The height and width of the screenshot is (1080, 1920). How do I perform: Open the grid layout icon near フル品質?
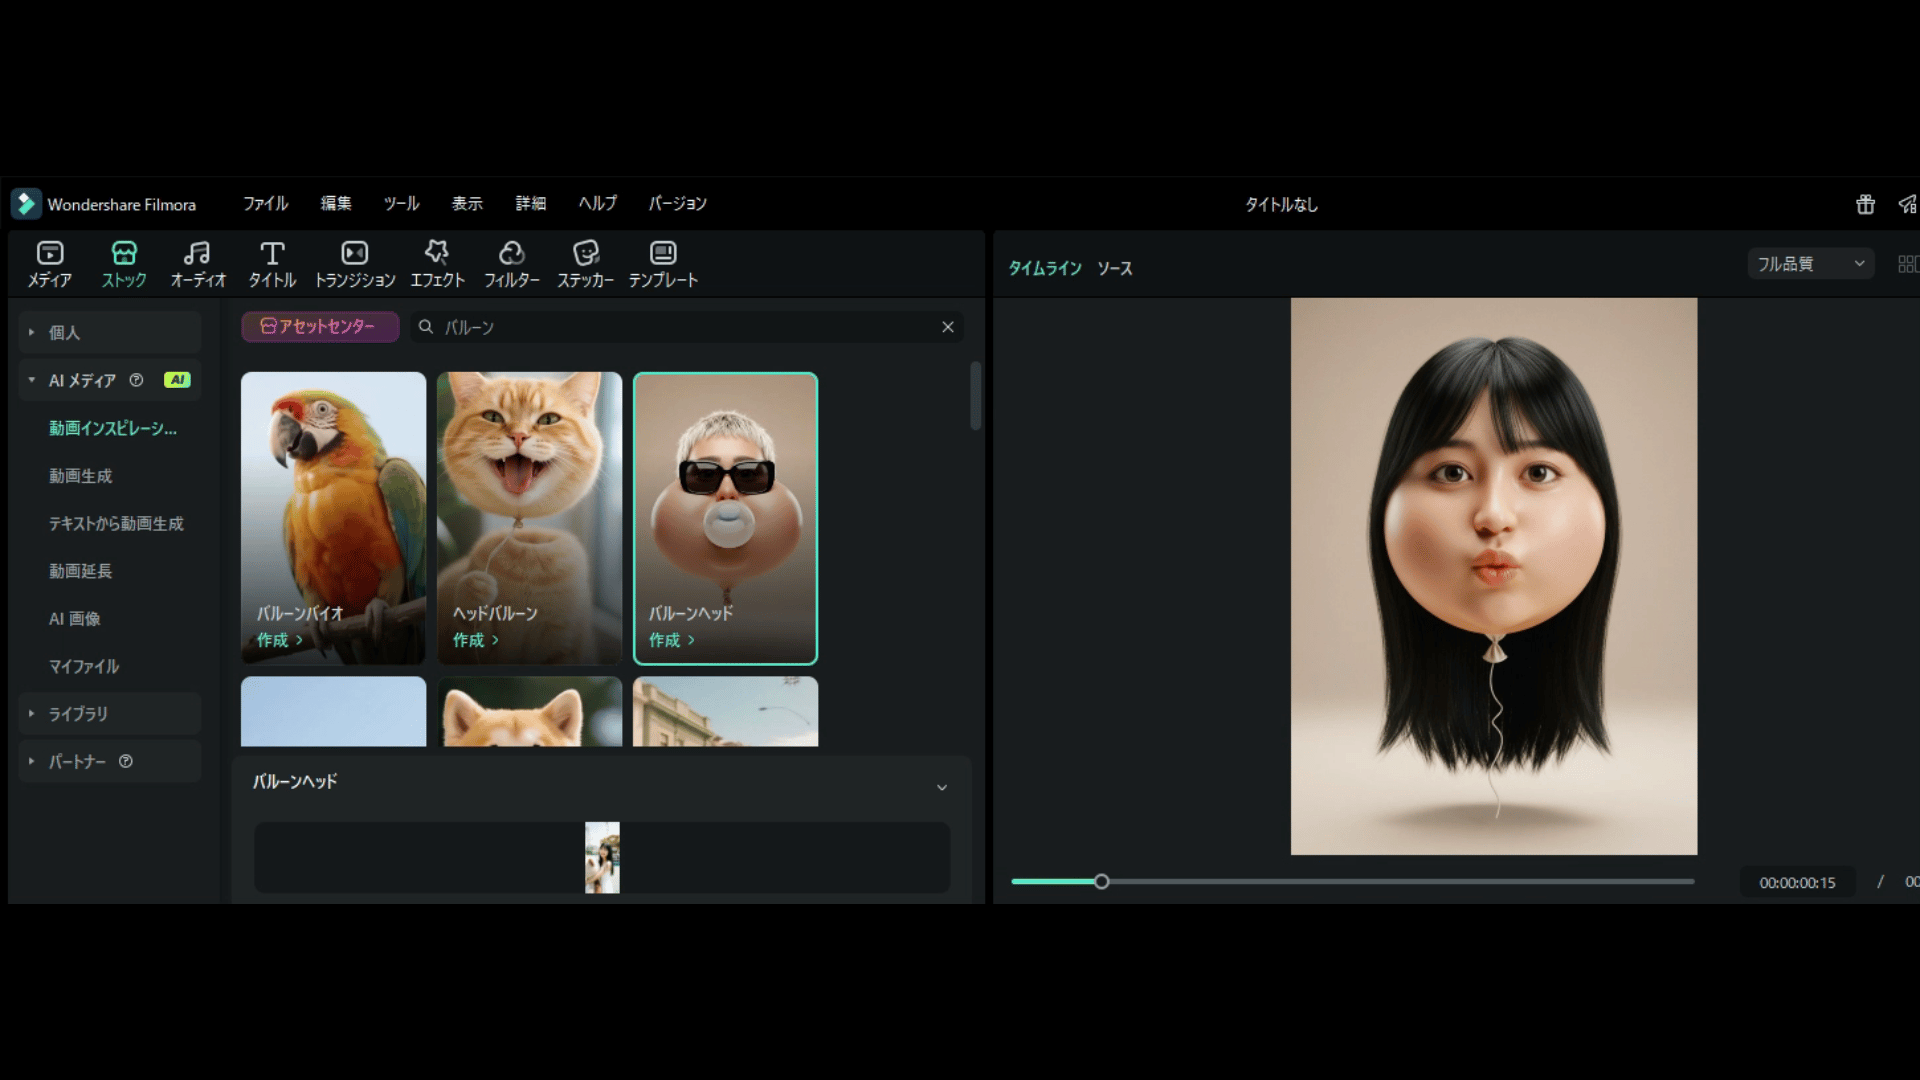click(1908, 263)
